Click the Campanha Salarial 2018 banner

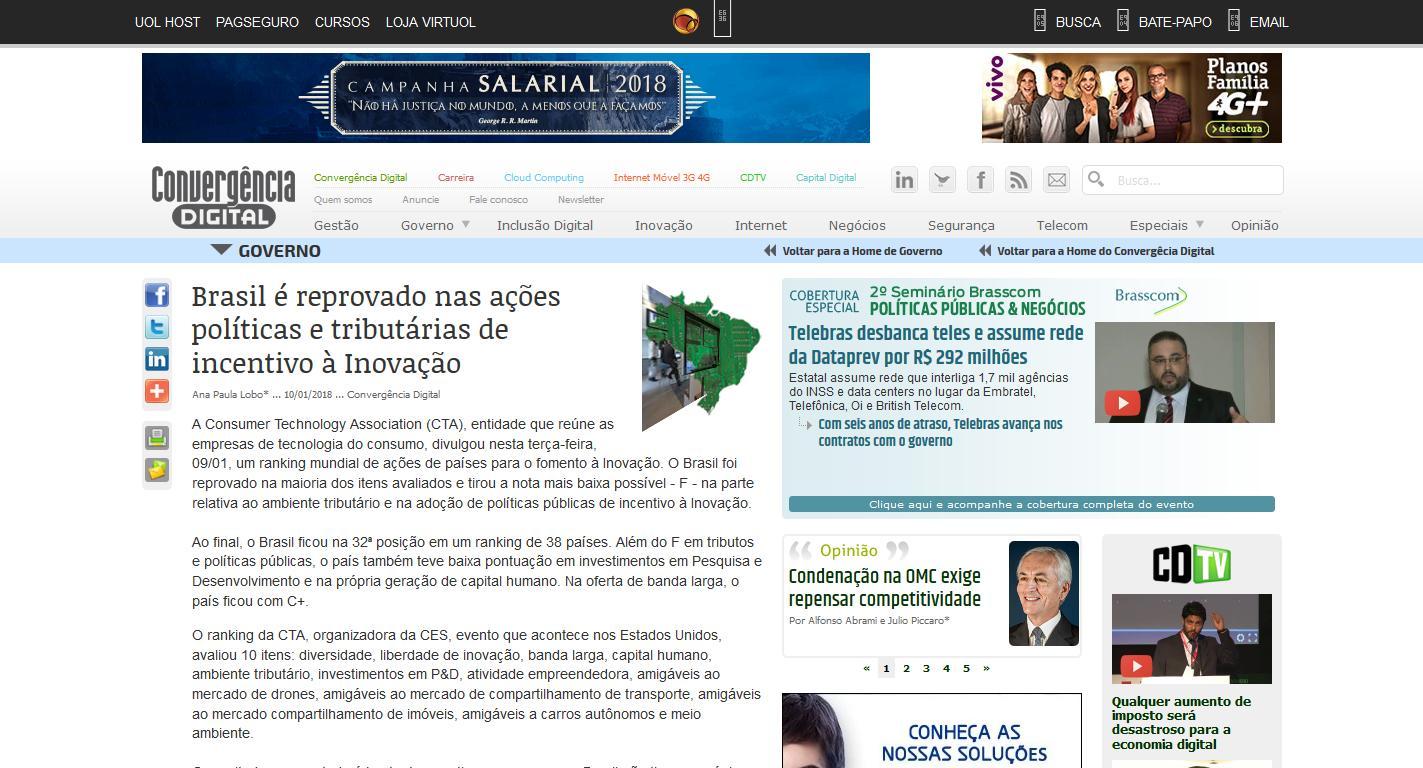[506, 98]
